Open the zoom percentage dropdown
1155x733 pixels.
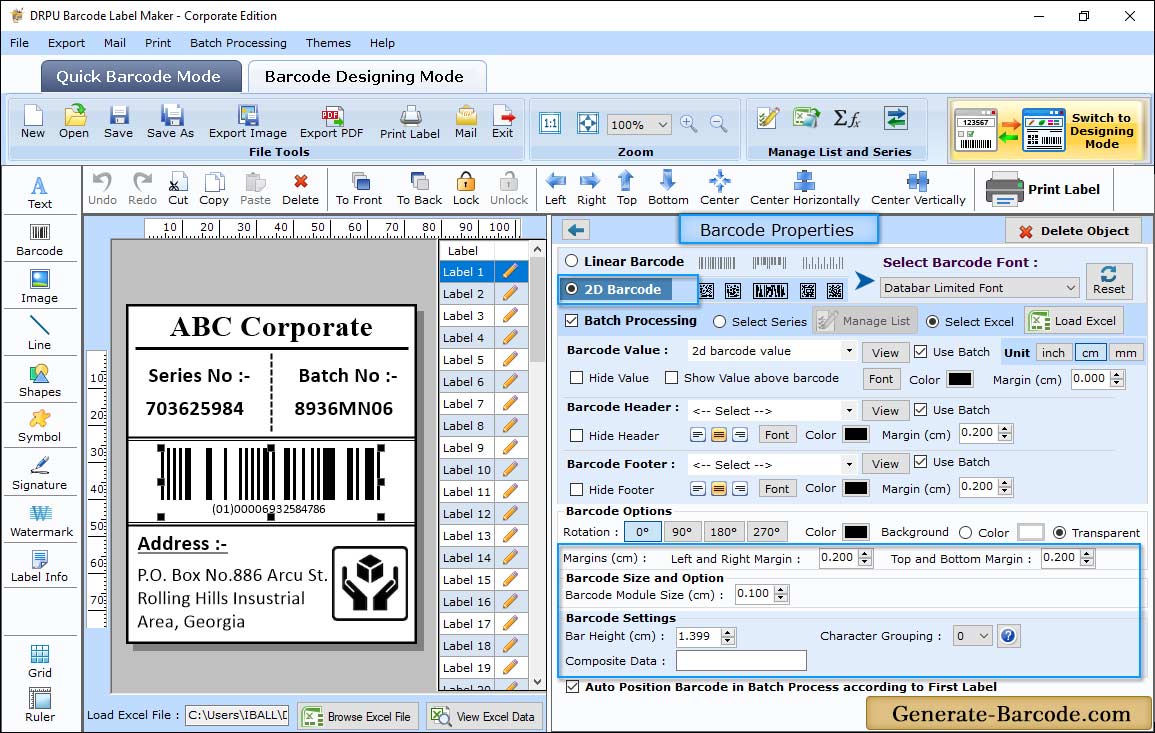click(x=662, y=124)
